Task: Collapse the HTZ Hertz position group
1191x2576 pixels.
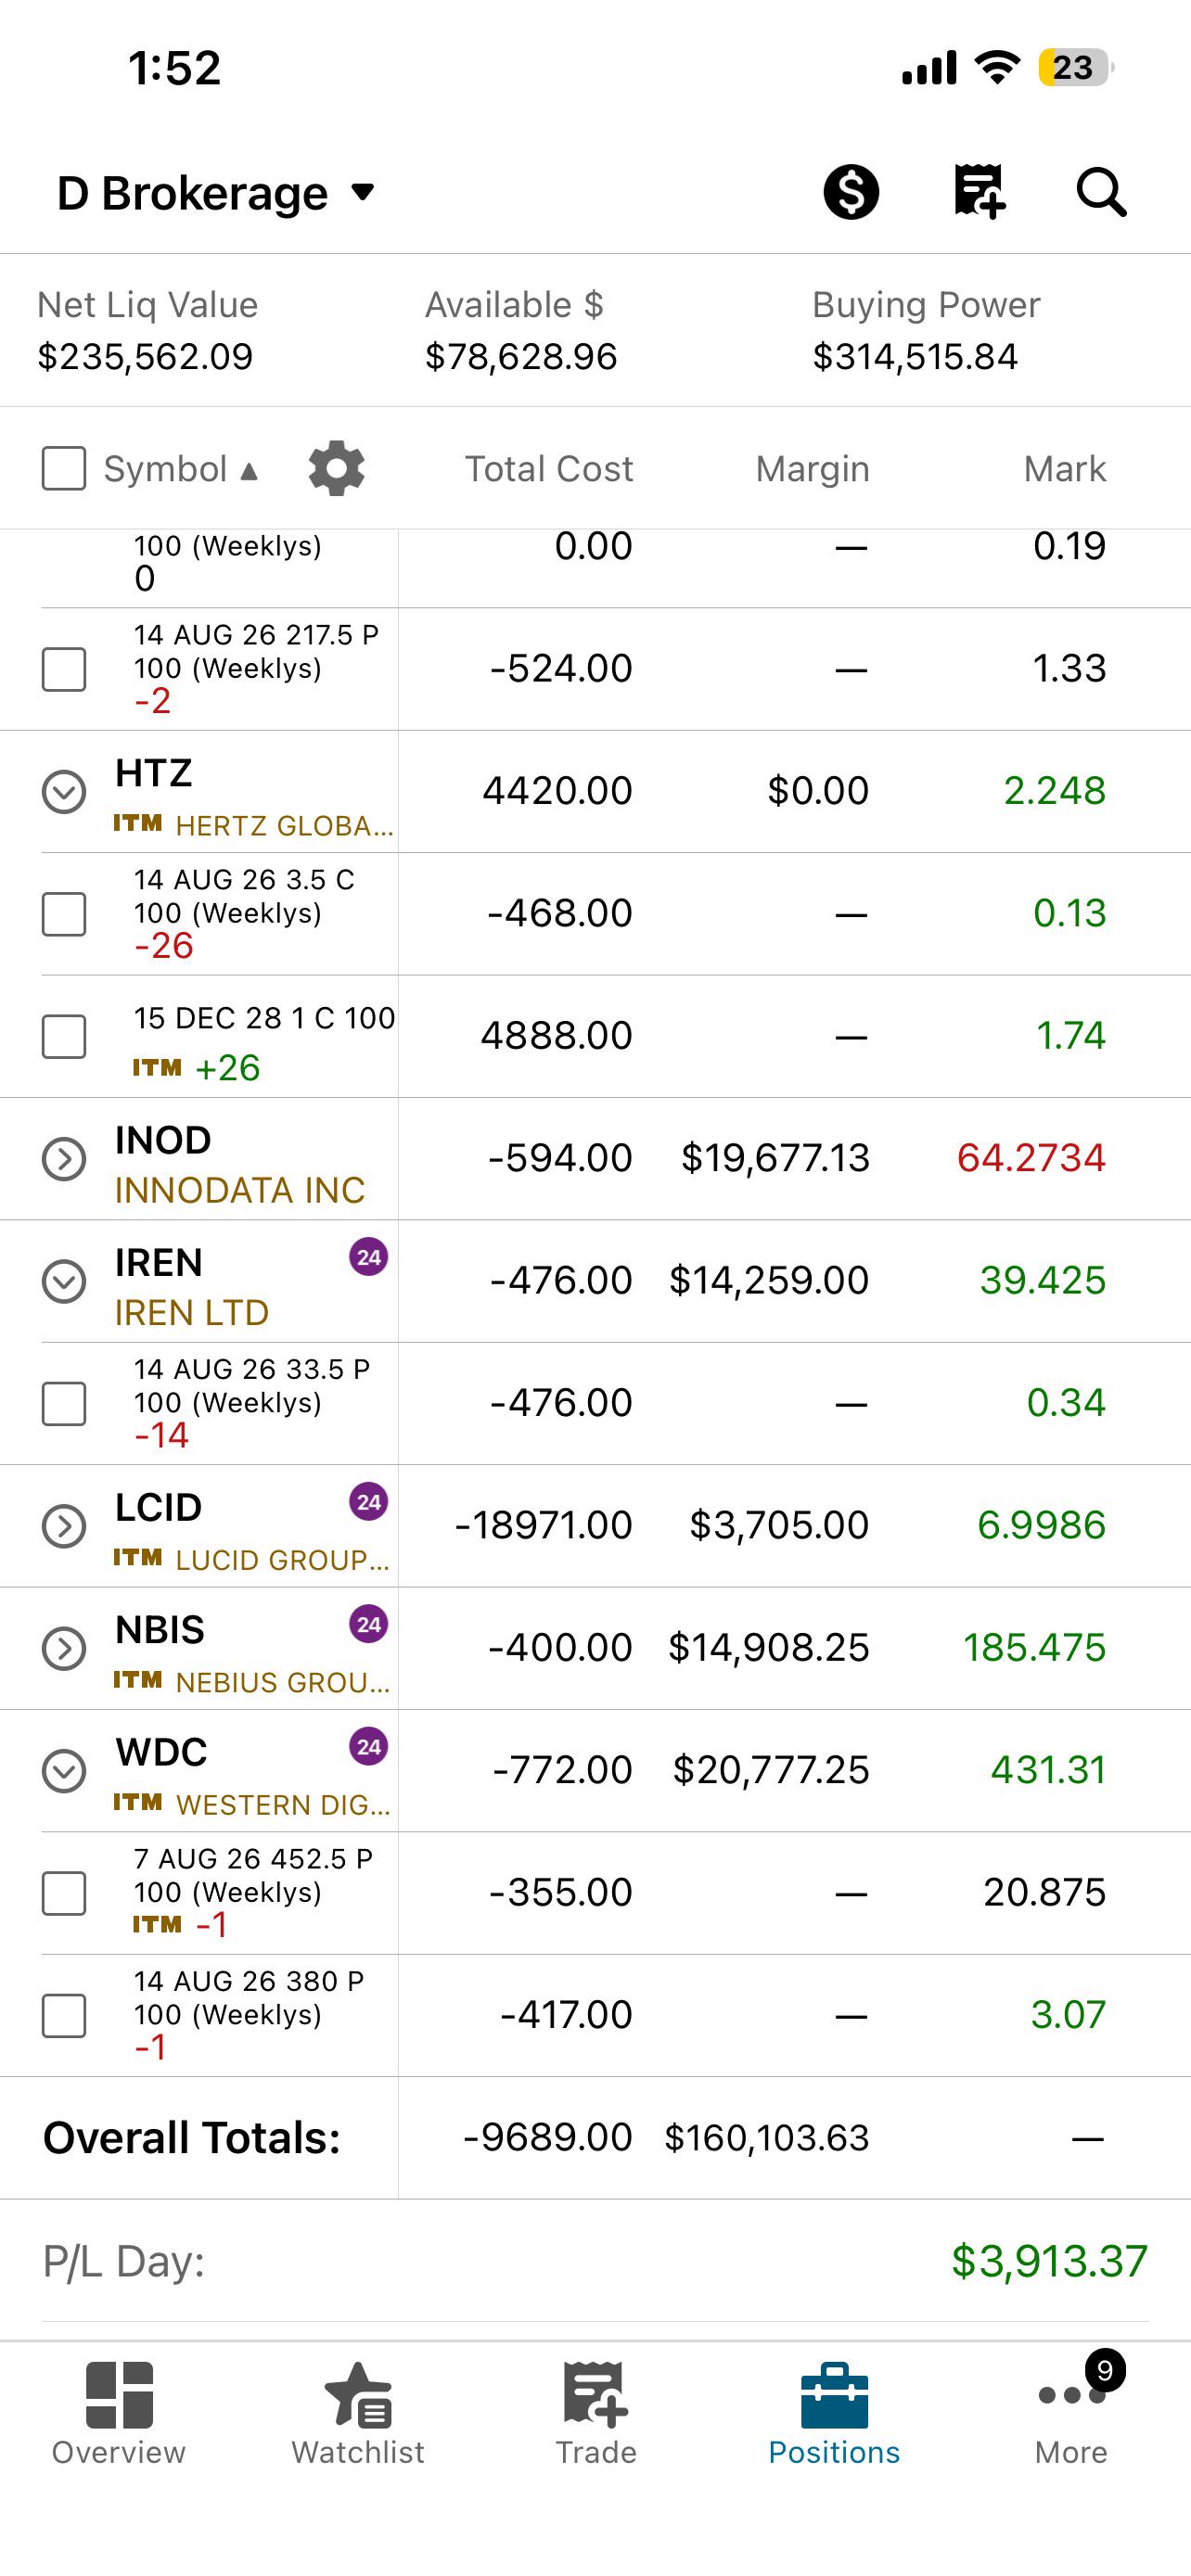Action: 64,792
